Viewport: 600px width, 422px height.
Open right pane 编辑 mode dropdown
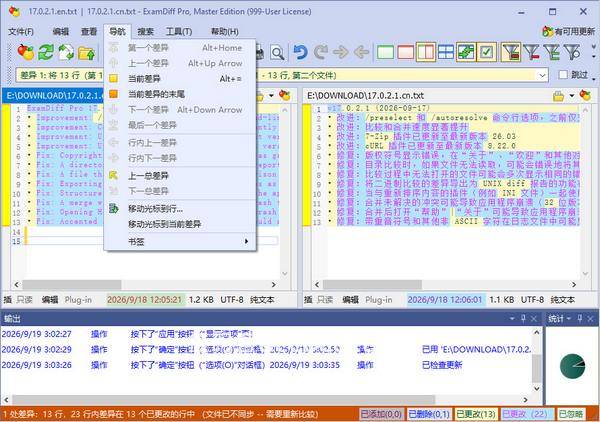350,300
